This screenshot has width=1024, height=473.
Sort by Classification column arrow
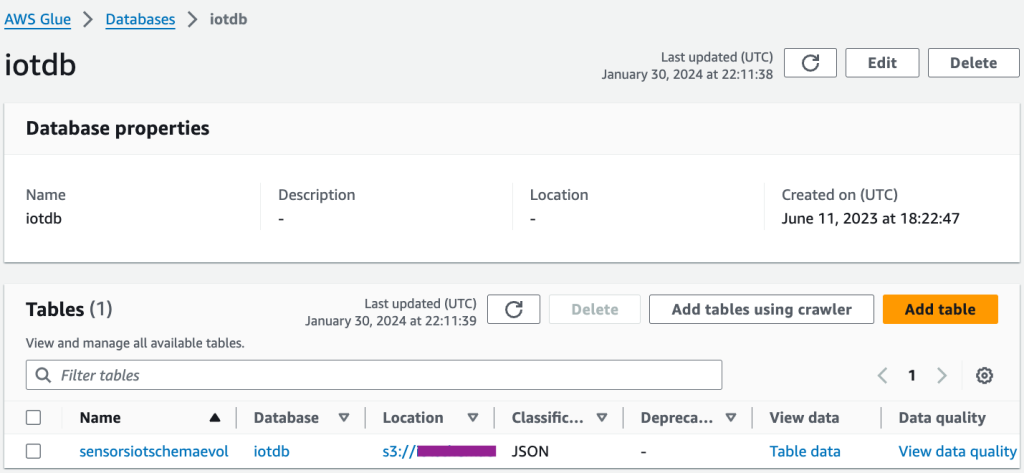coord(602,418)
